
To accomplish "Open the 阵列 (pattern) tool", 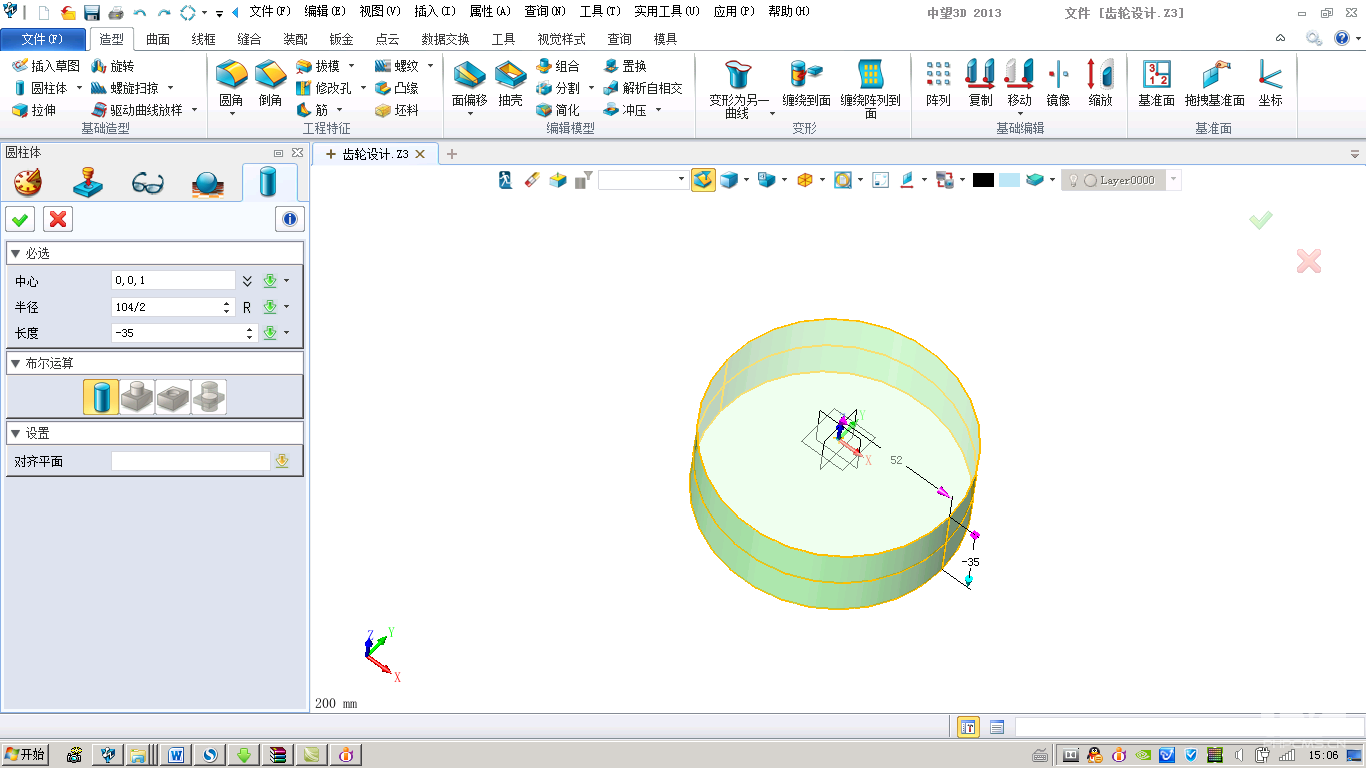I will 938,76.
